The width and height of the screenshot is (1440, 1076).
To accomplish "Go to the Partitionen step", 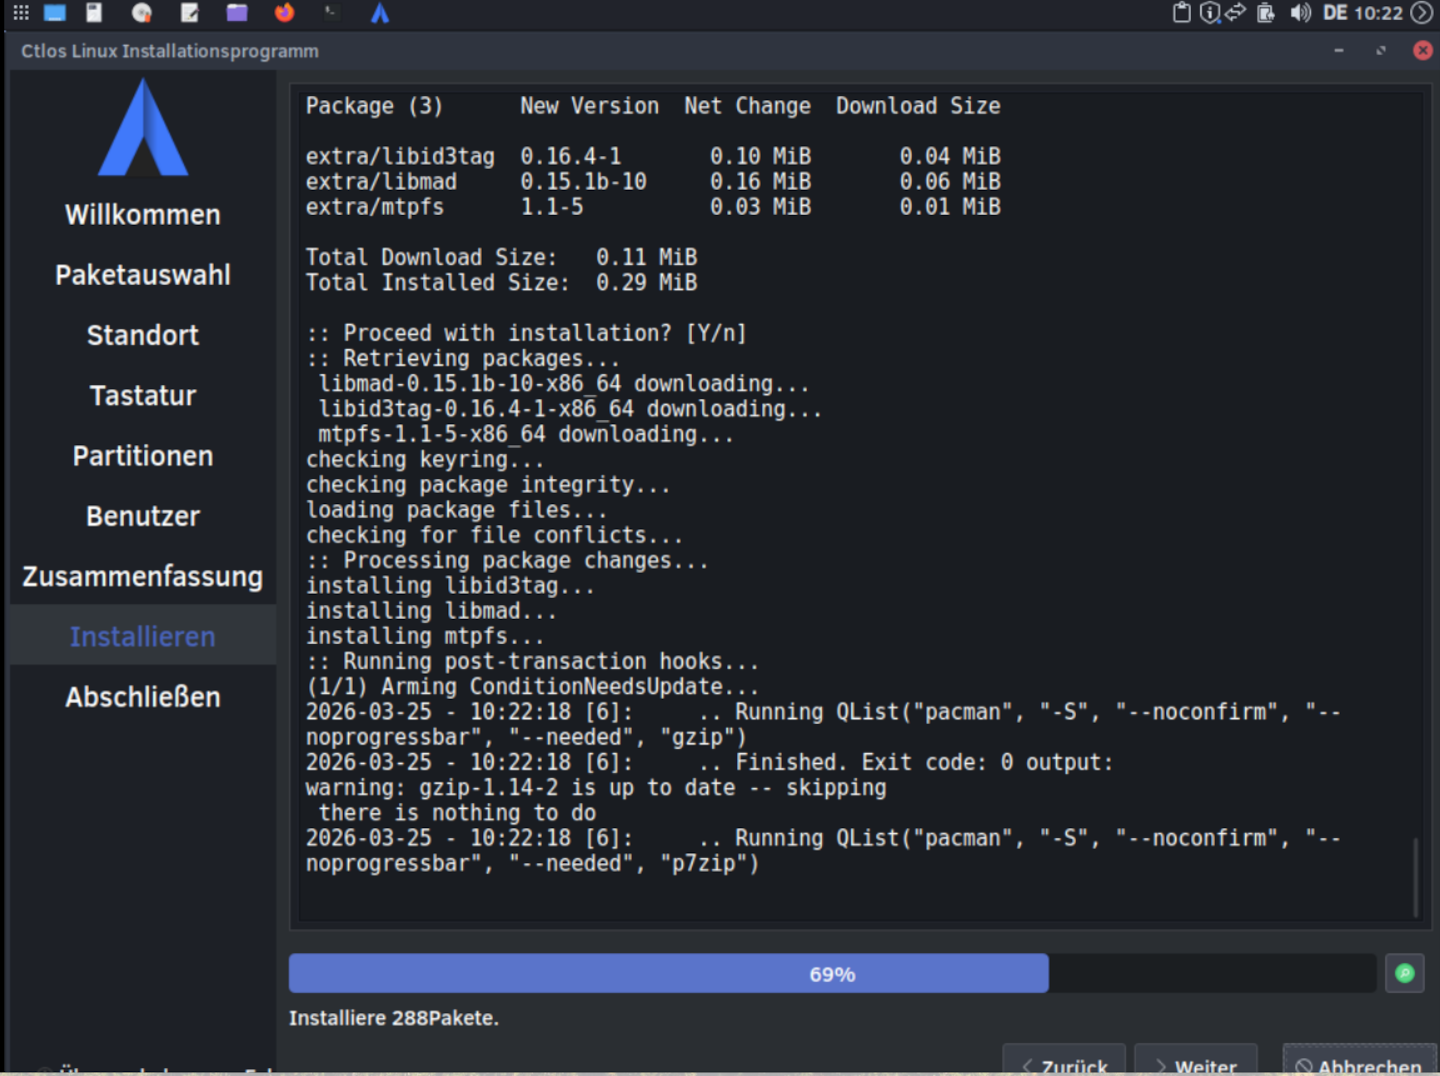I will (x=142, y=456).
